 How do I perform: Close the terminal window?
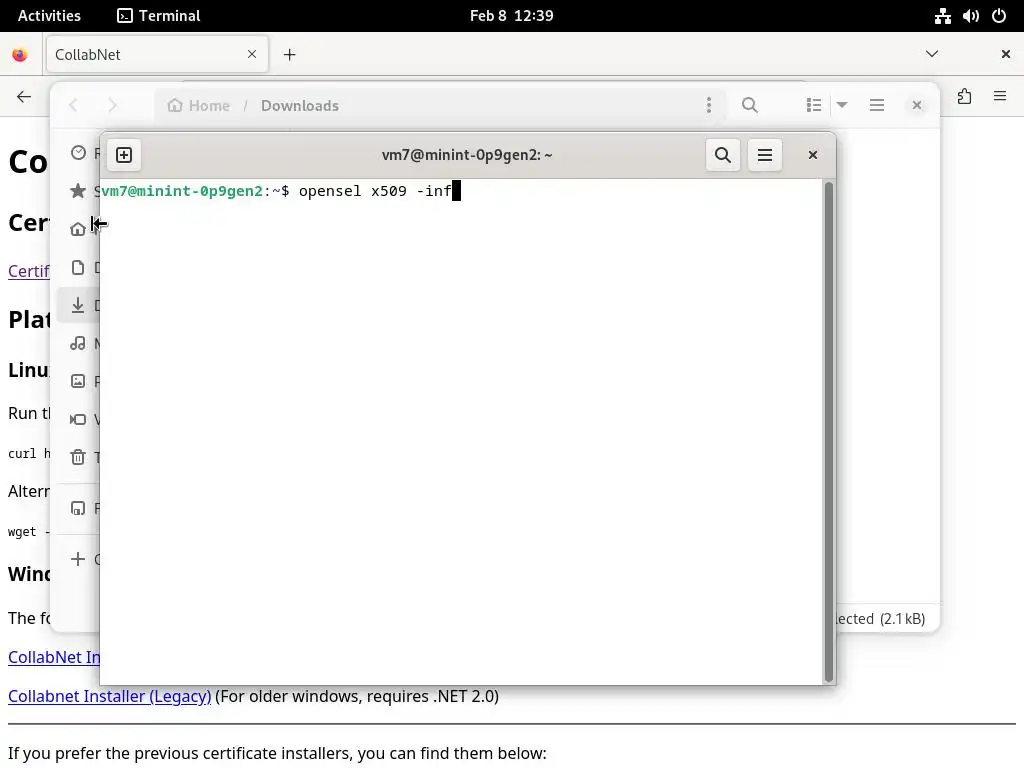point(812,155)
